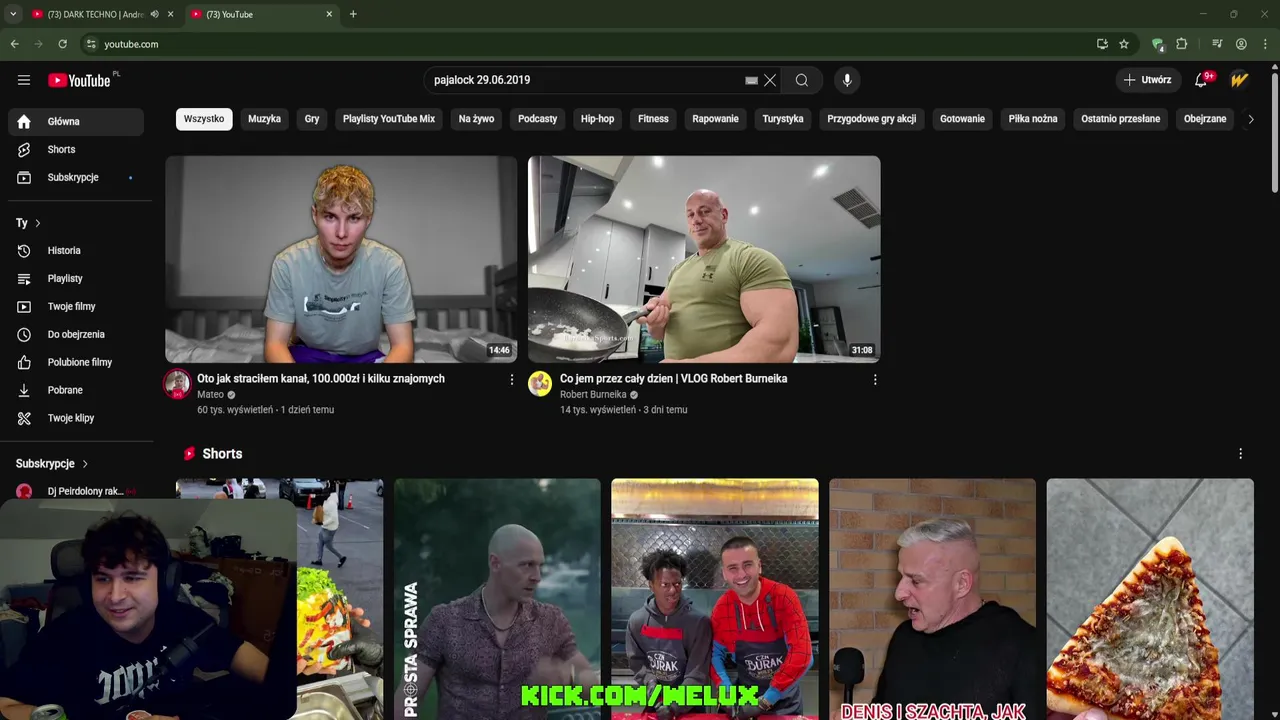This screenshot has height=720, width=1280.
Task: Open the on-screen keyboard icon in search box
Action: (x=751, y=80)
